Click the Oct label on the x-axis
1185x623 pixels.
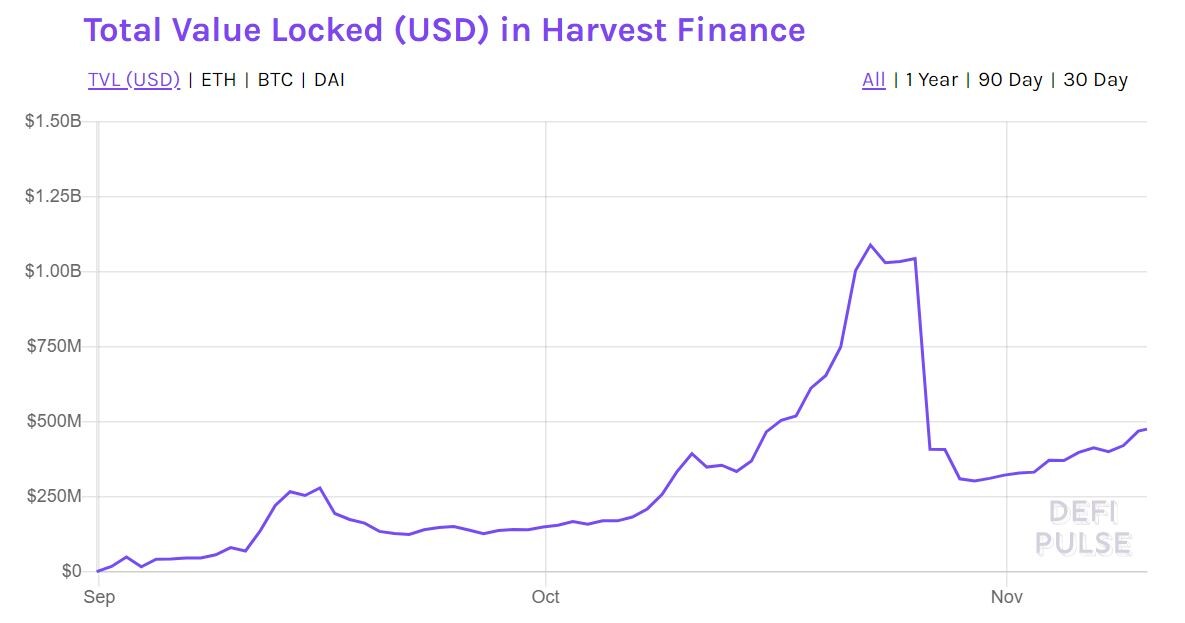pyautogui.click(x=546, y=597)
